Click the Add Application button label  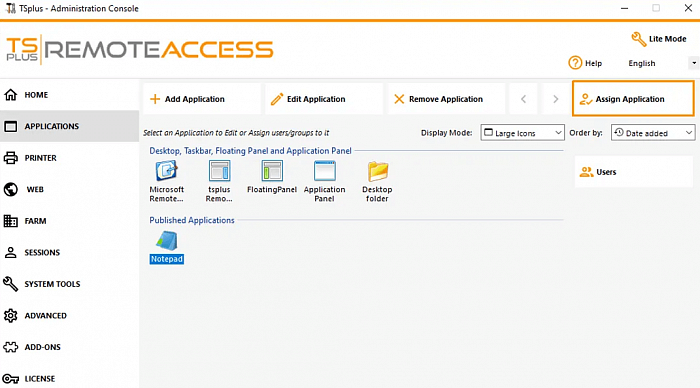(x=195, y=99)
